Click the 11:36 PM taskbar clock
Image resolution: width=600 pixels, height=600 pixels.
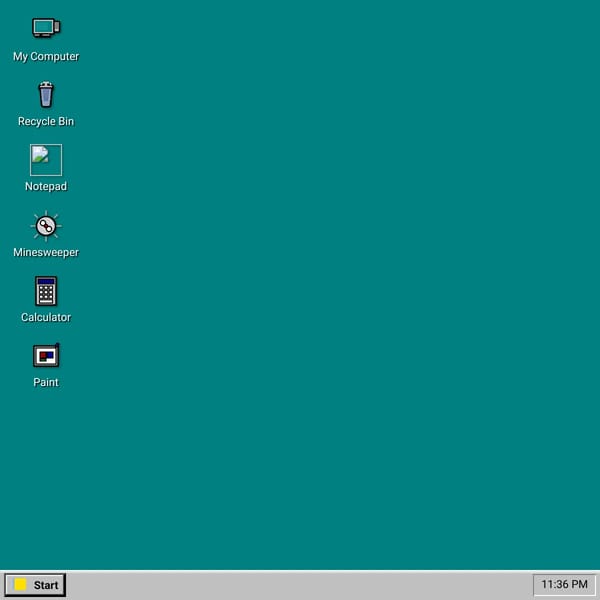pos(564,584)
